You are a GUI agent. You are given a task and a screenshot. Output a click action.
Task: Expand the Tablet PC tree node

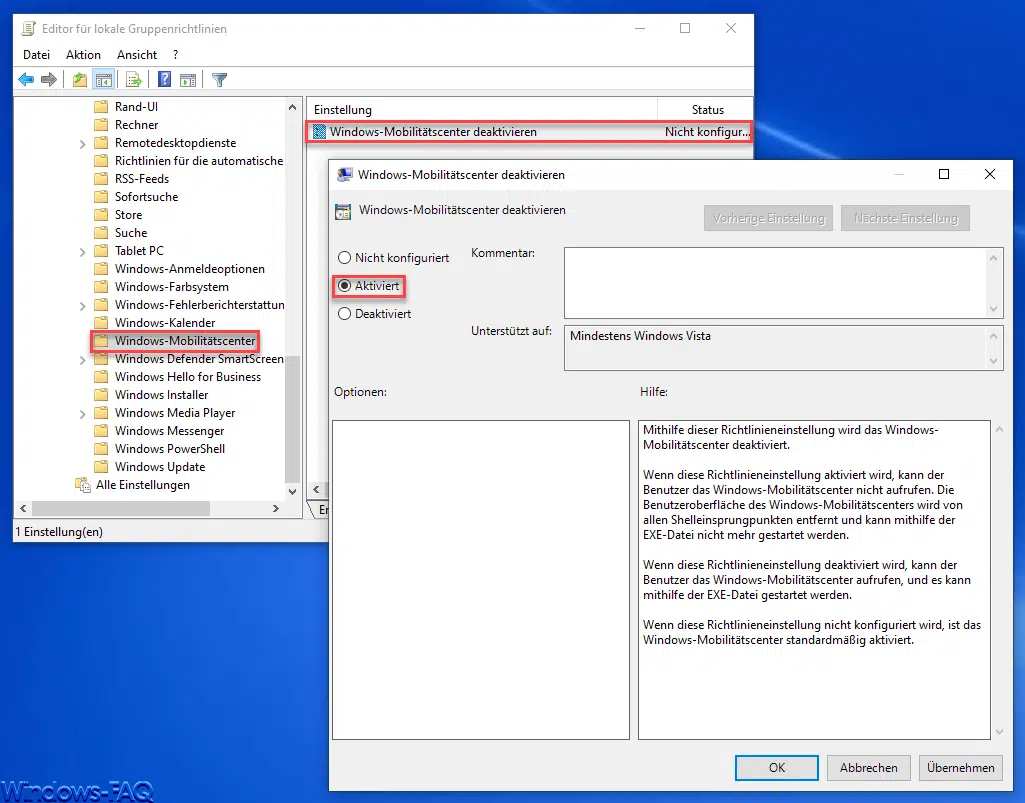point(83,251)
